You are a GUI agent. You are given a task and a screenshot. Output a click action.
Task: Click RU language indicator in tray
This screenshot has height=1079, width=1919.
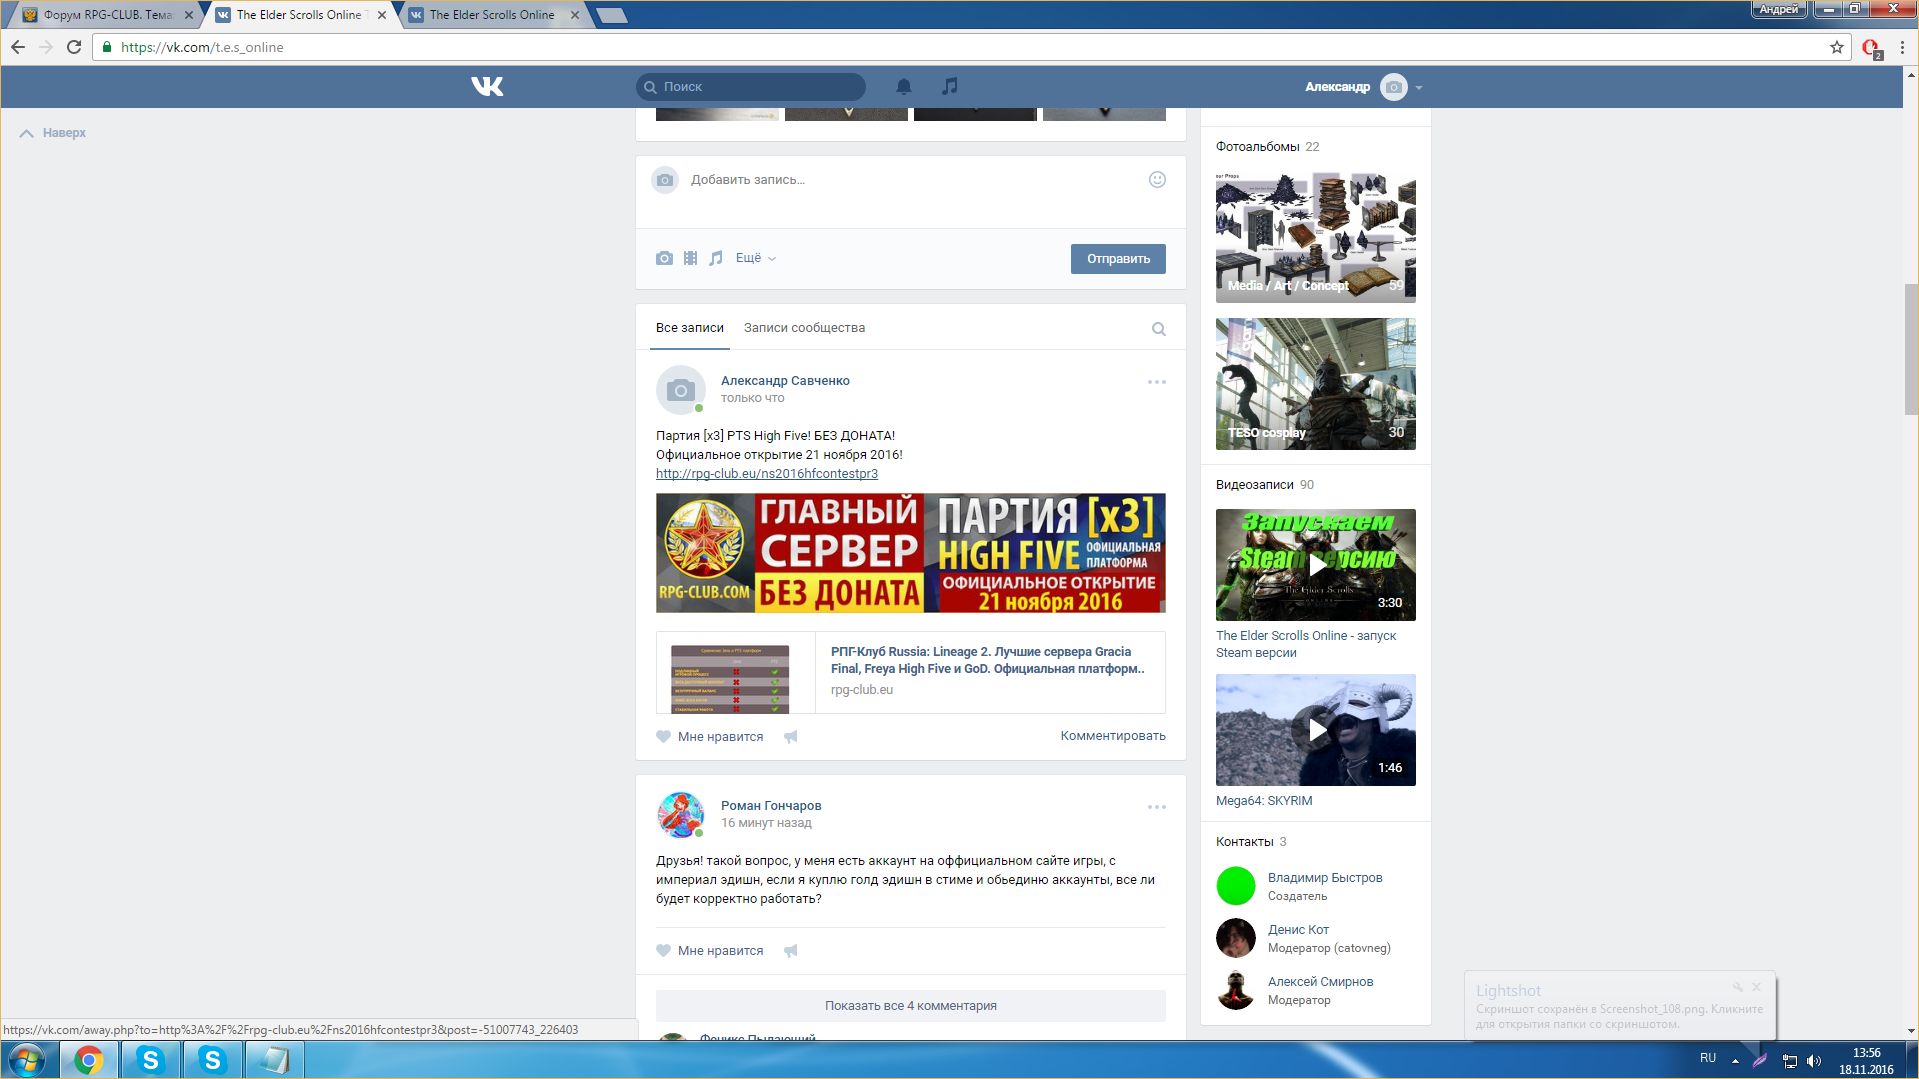pos(1708,1058)
